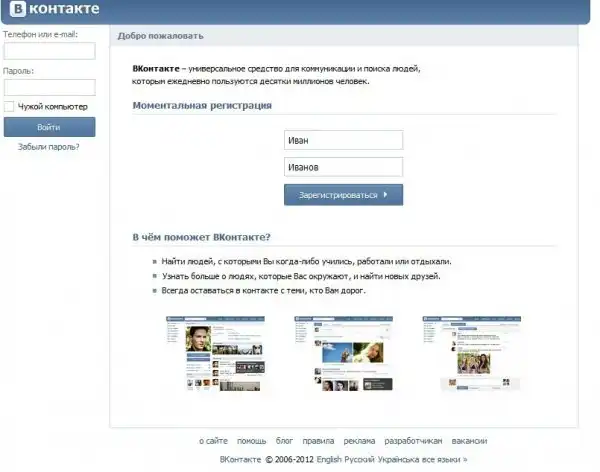Open the Забыли пароль? link
Viewport: 600px width, 472px height.
[x=48, y=147]
